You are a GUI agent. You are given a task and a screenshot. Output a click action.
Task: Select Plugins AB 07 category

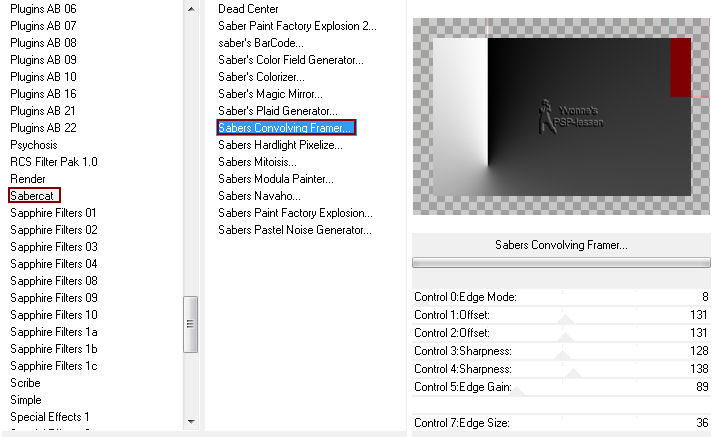pos(43,26)
